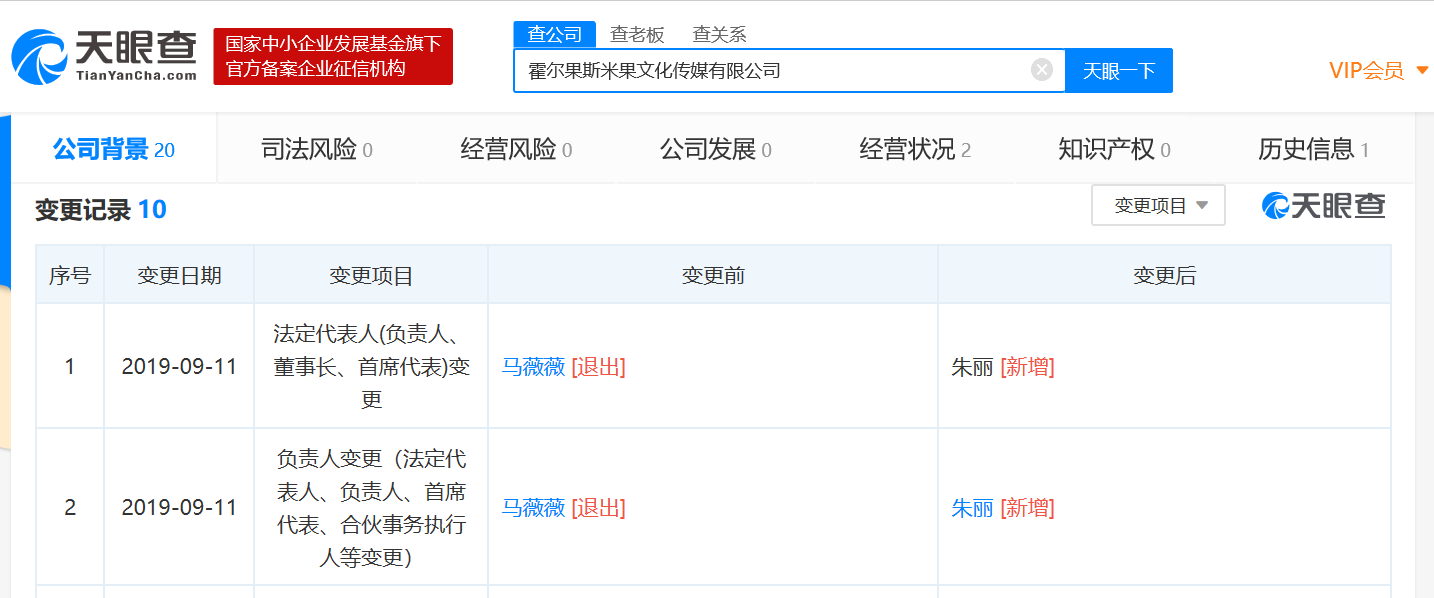Screen dimensions: 1434x598
Task: Open the 公司背景 tab
Action: click(x=114, y=150)
